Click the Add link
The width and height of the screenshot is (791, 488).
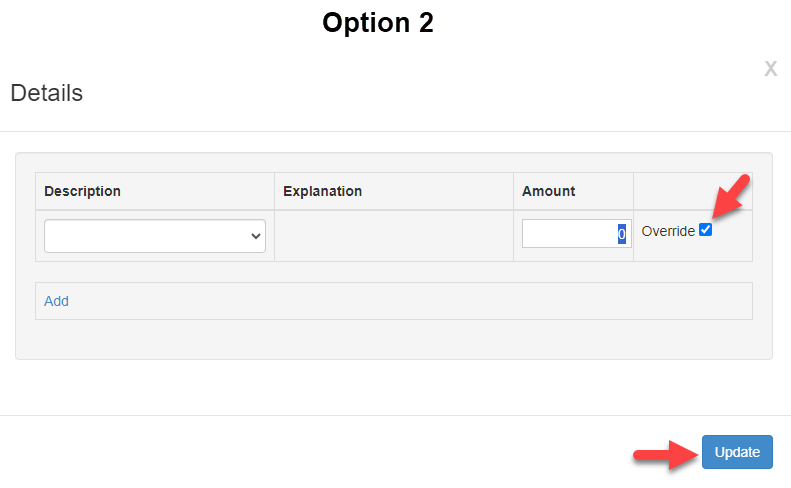56,301
